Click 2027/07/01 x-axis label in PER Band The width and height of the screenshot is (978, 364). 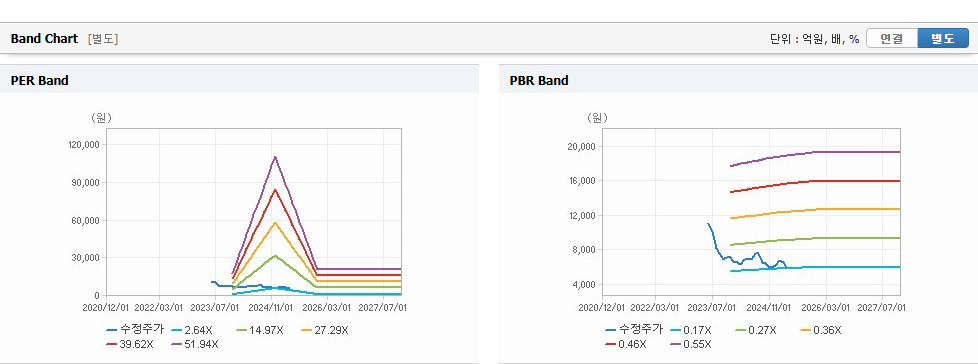click(x=384, y=307)
